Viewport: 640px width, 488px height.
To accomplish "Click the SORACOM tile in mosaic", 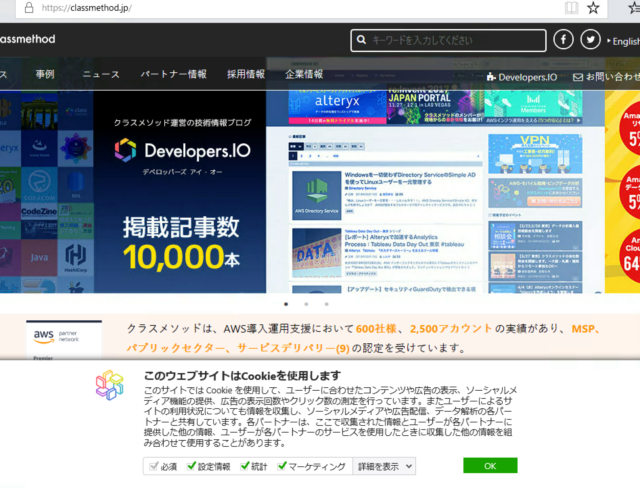I will pyautogui.click(x=39, y=185).
